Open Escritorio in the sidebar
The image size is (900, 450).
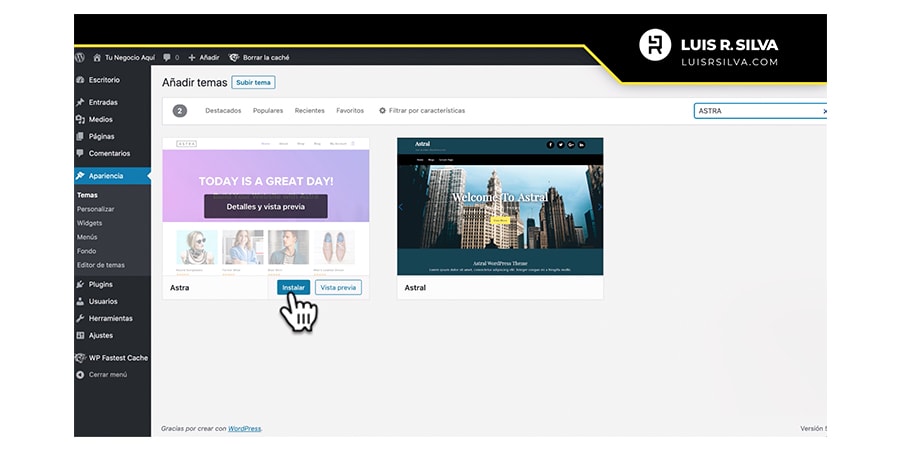click(104, 80)
